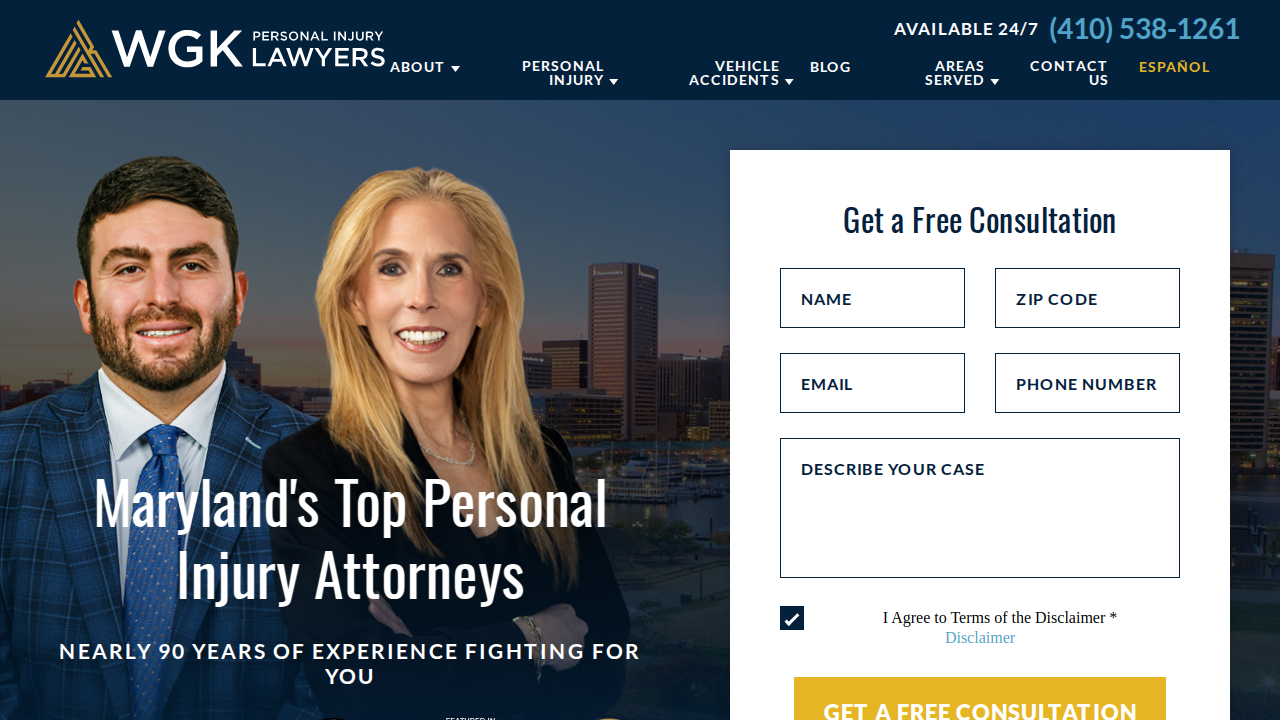
Task: Switch site language to Español
Action: 1174,67
